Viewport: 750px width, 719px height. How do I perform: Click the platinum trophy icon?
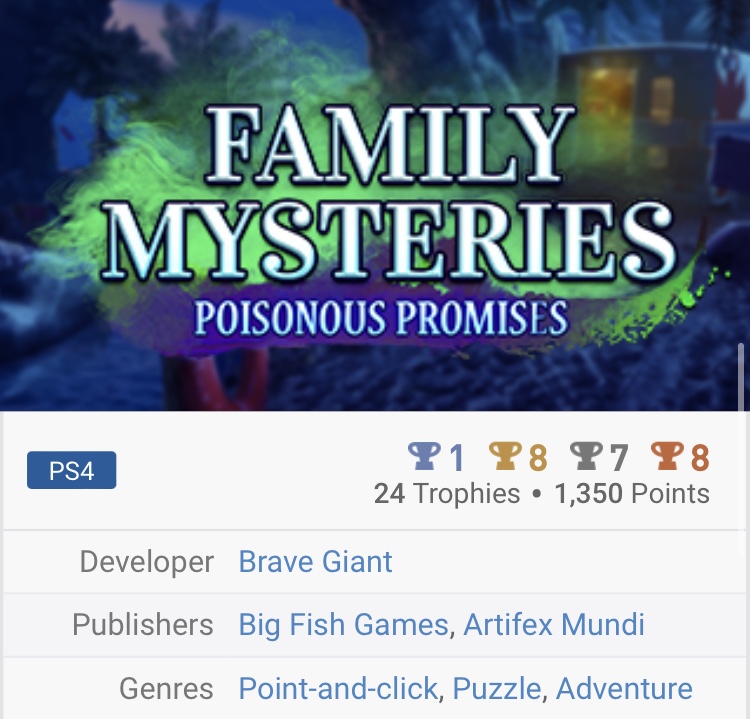424,456
